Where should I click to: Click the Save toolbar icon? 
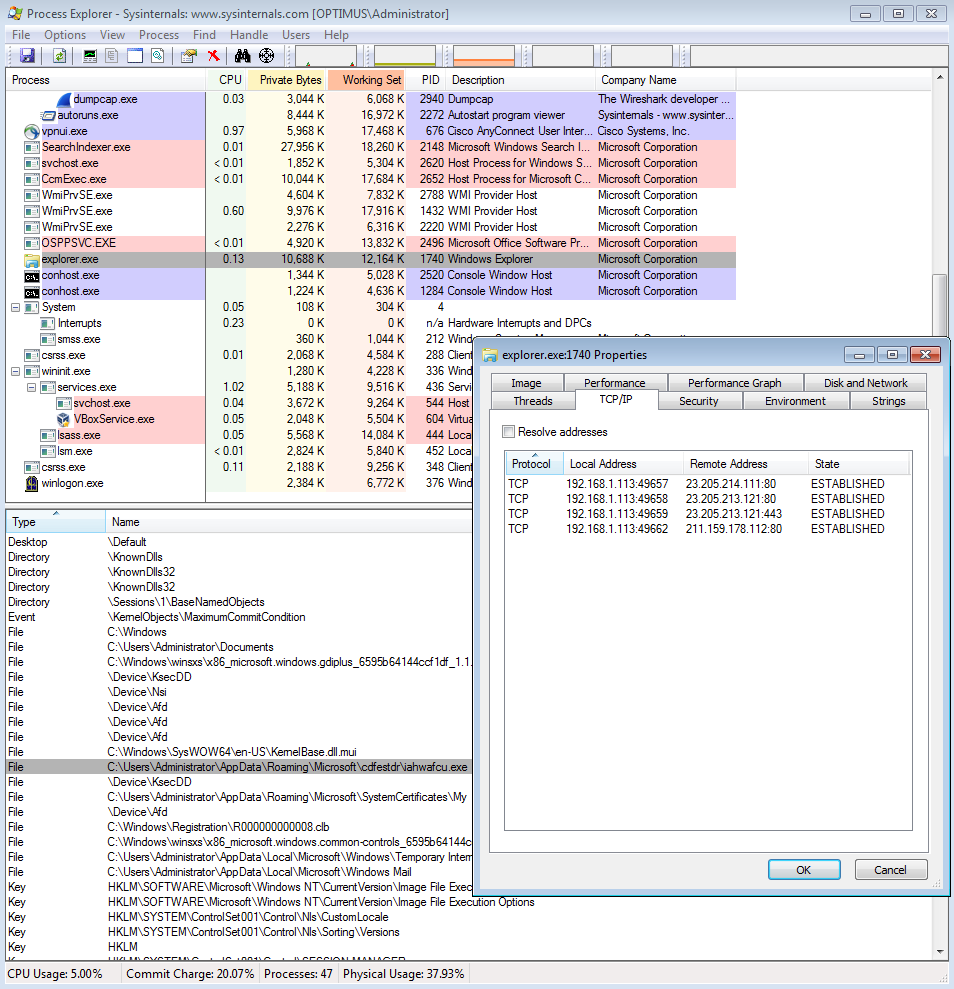(27, 56)
